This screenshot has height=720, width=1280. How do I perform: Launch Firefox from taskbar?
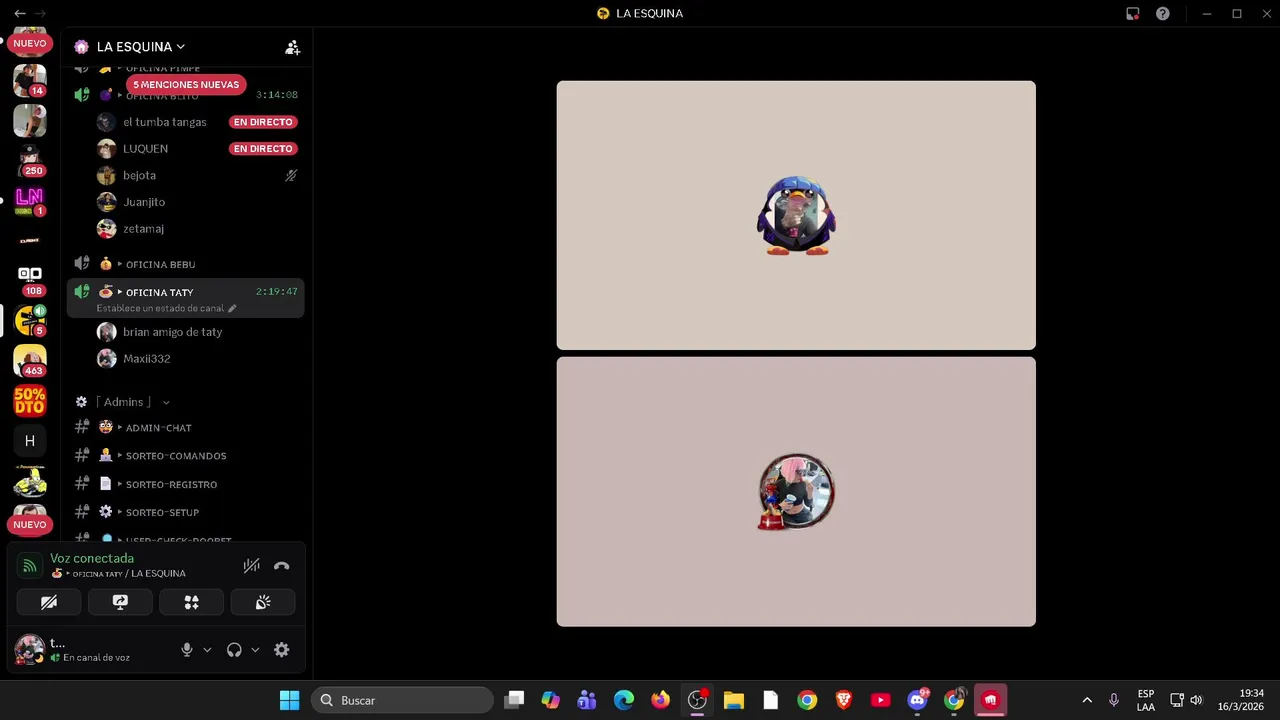coord(660,700)
